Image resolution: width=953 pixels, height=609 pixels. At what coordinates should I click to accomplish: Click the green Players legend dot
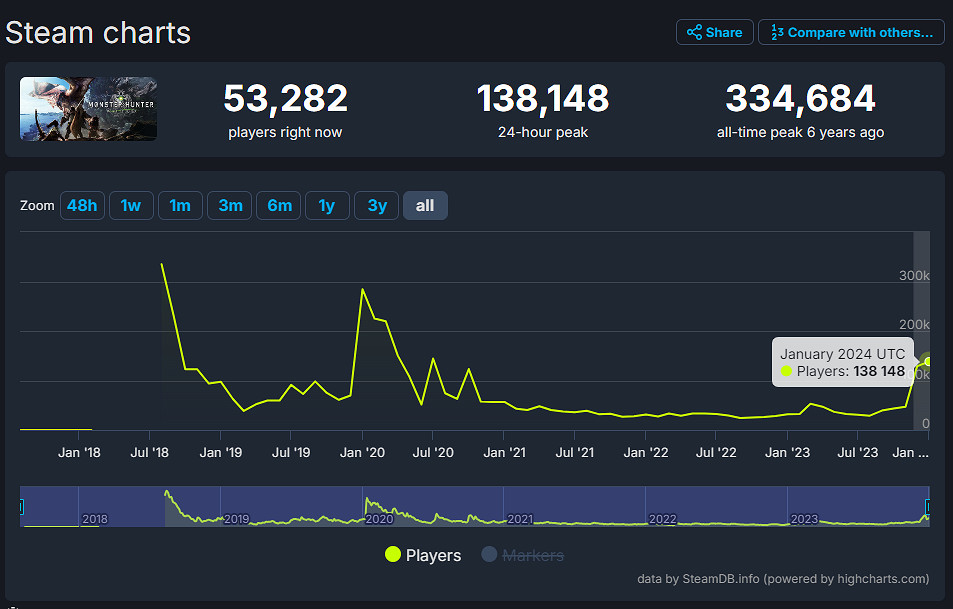point(393,555)
